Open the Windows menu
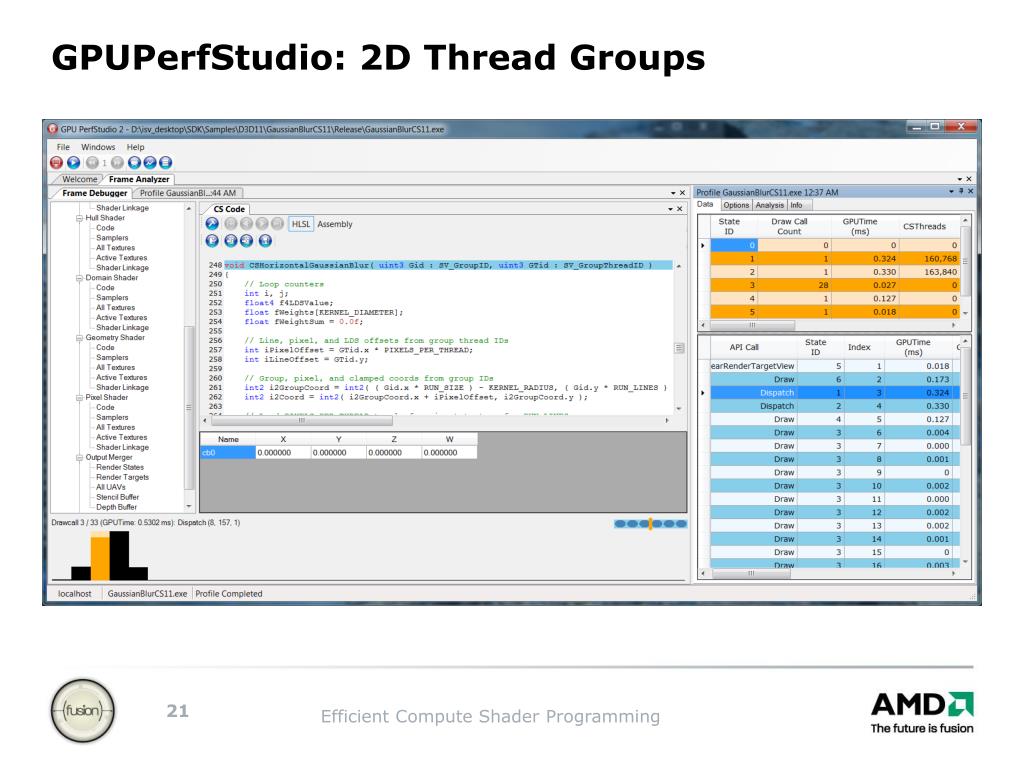This screenshot has height=768, width=1024. pyautogui.click(x=98, y=147)
